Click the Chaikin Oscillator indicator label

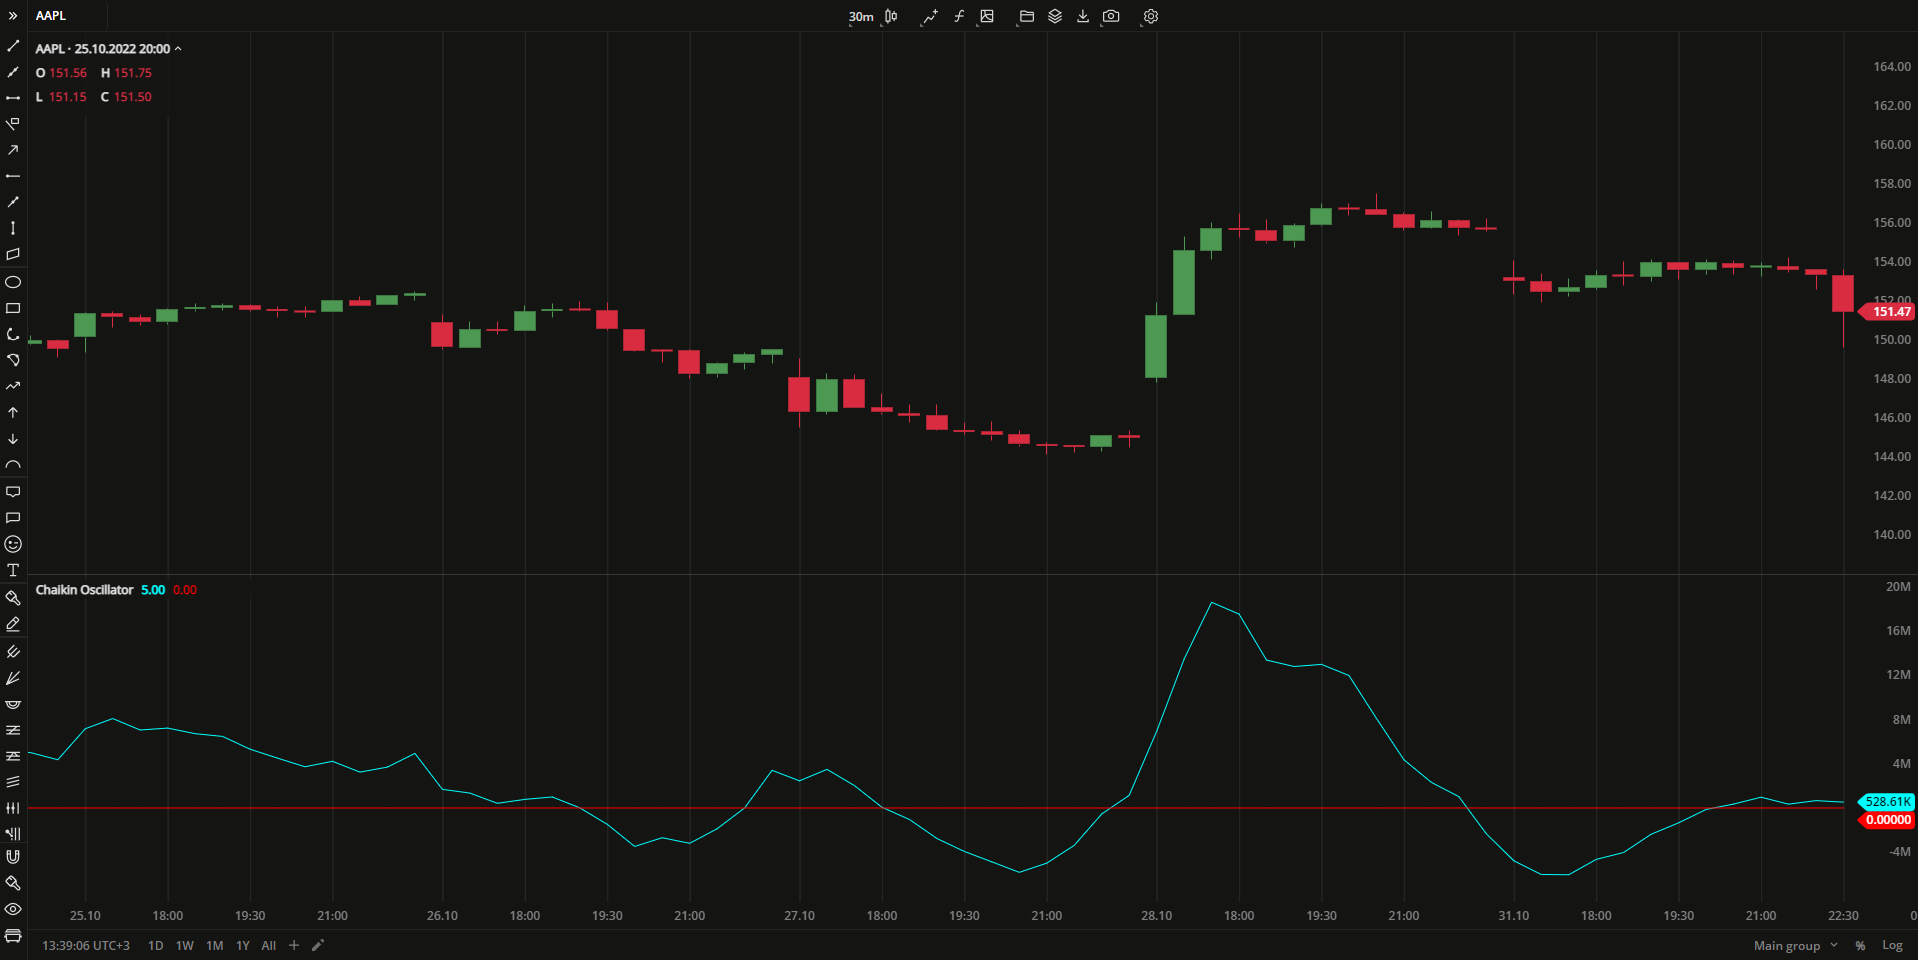point(84,590)
